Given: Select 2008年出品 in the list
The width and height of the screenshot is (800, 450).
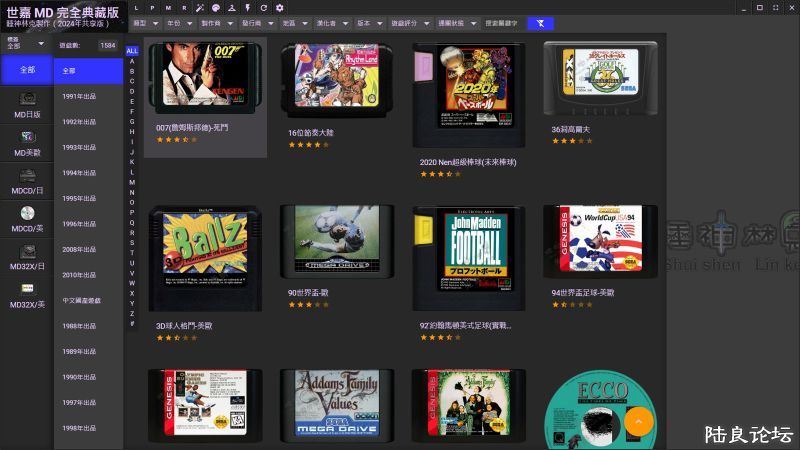Looking at the screenshot, I should coord(89,249).
